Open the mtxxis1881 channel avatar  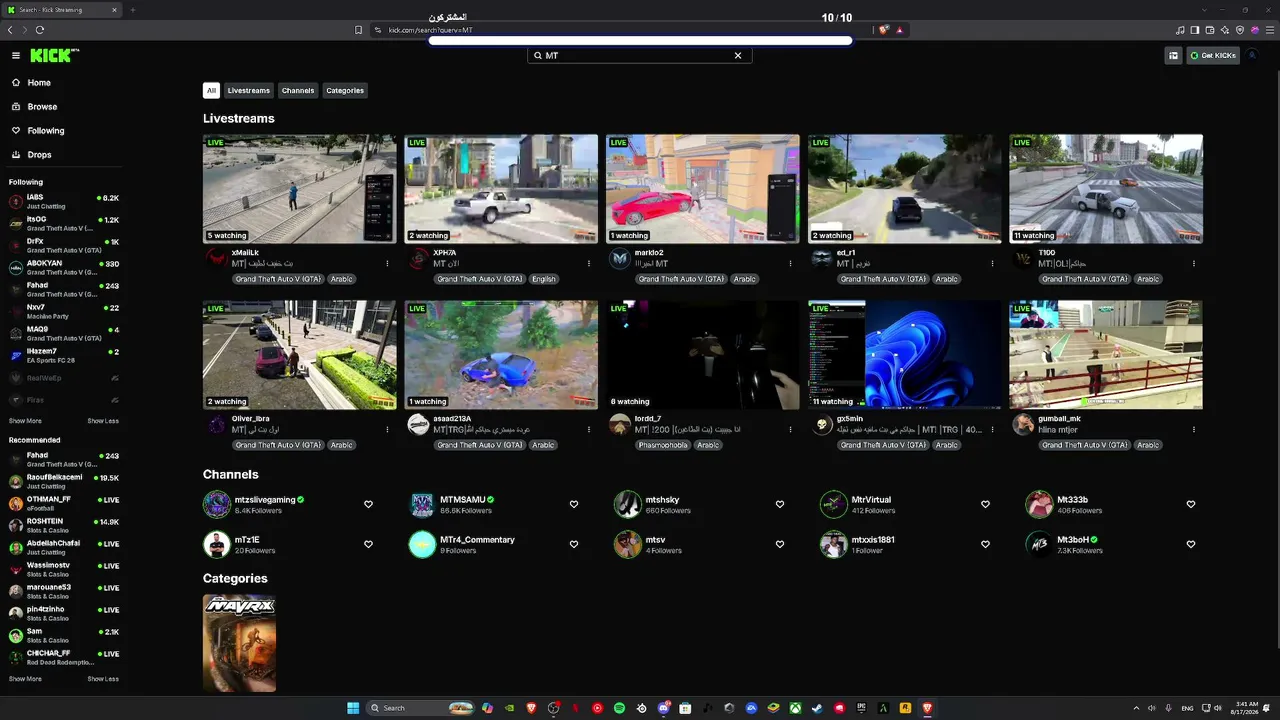coord(833,544)
